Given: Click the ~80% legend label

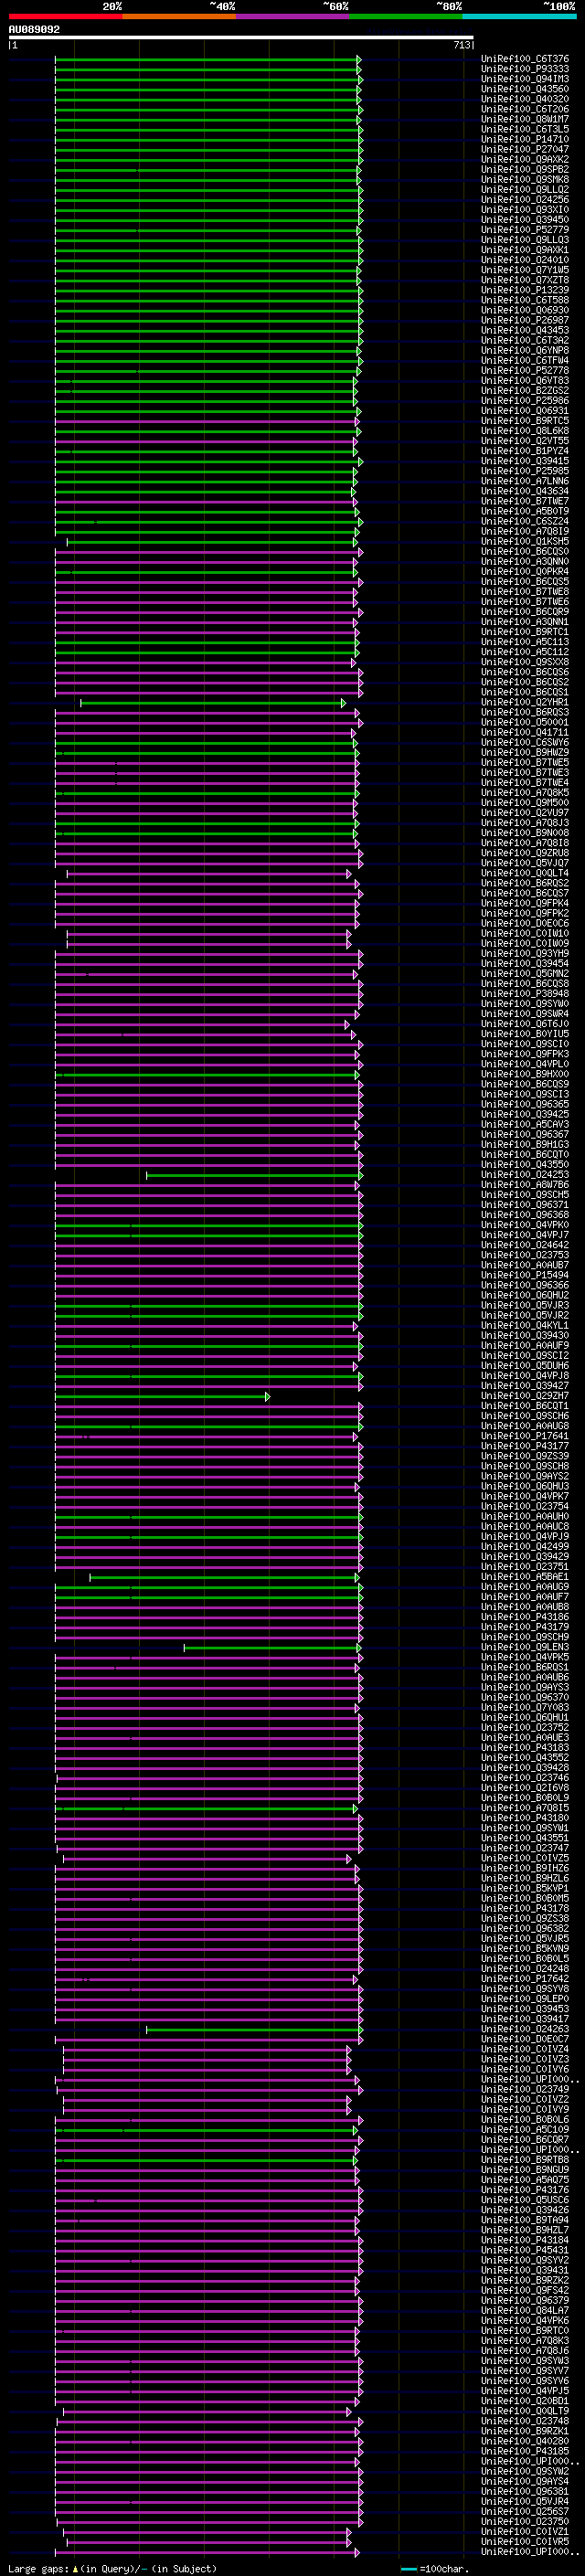Looking at the screenshot, I should (x=448, y=6).
